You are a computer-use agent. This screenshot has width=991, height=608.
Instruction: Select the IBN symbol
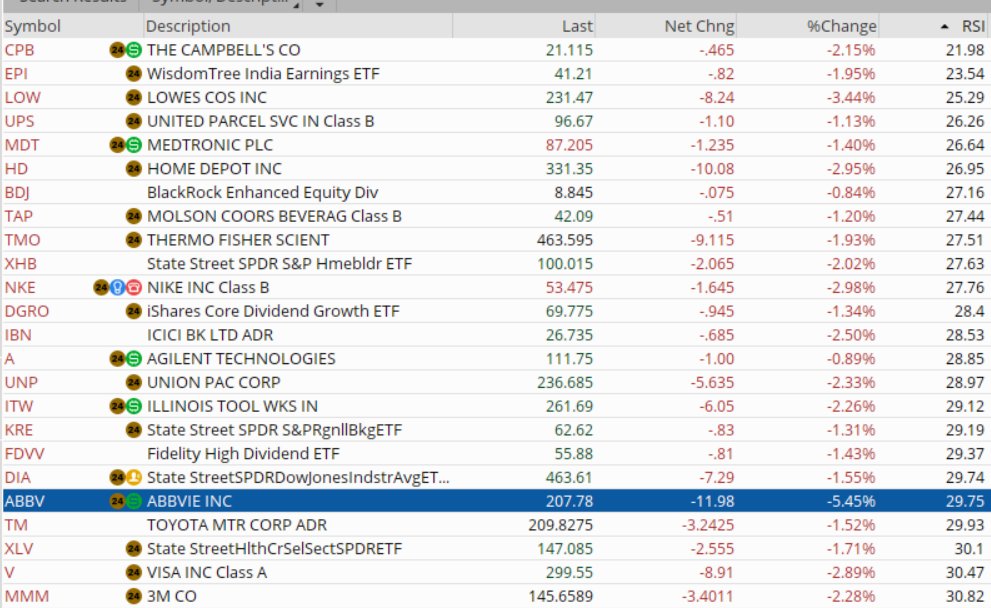click(x=18, y=335)
